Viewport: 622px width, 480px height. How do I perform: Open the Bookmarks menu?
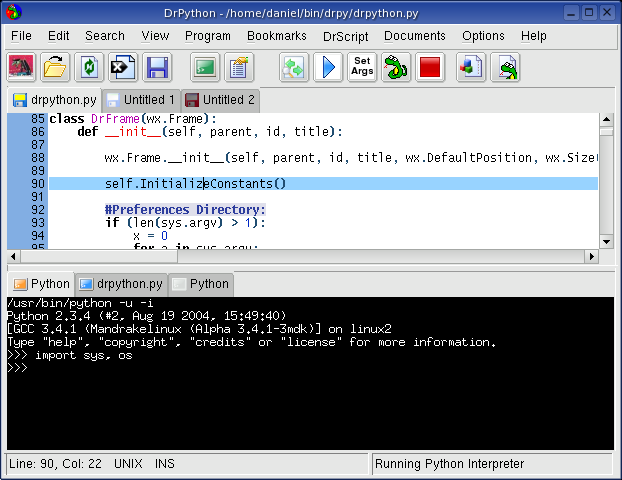click(x=277, y=36)
